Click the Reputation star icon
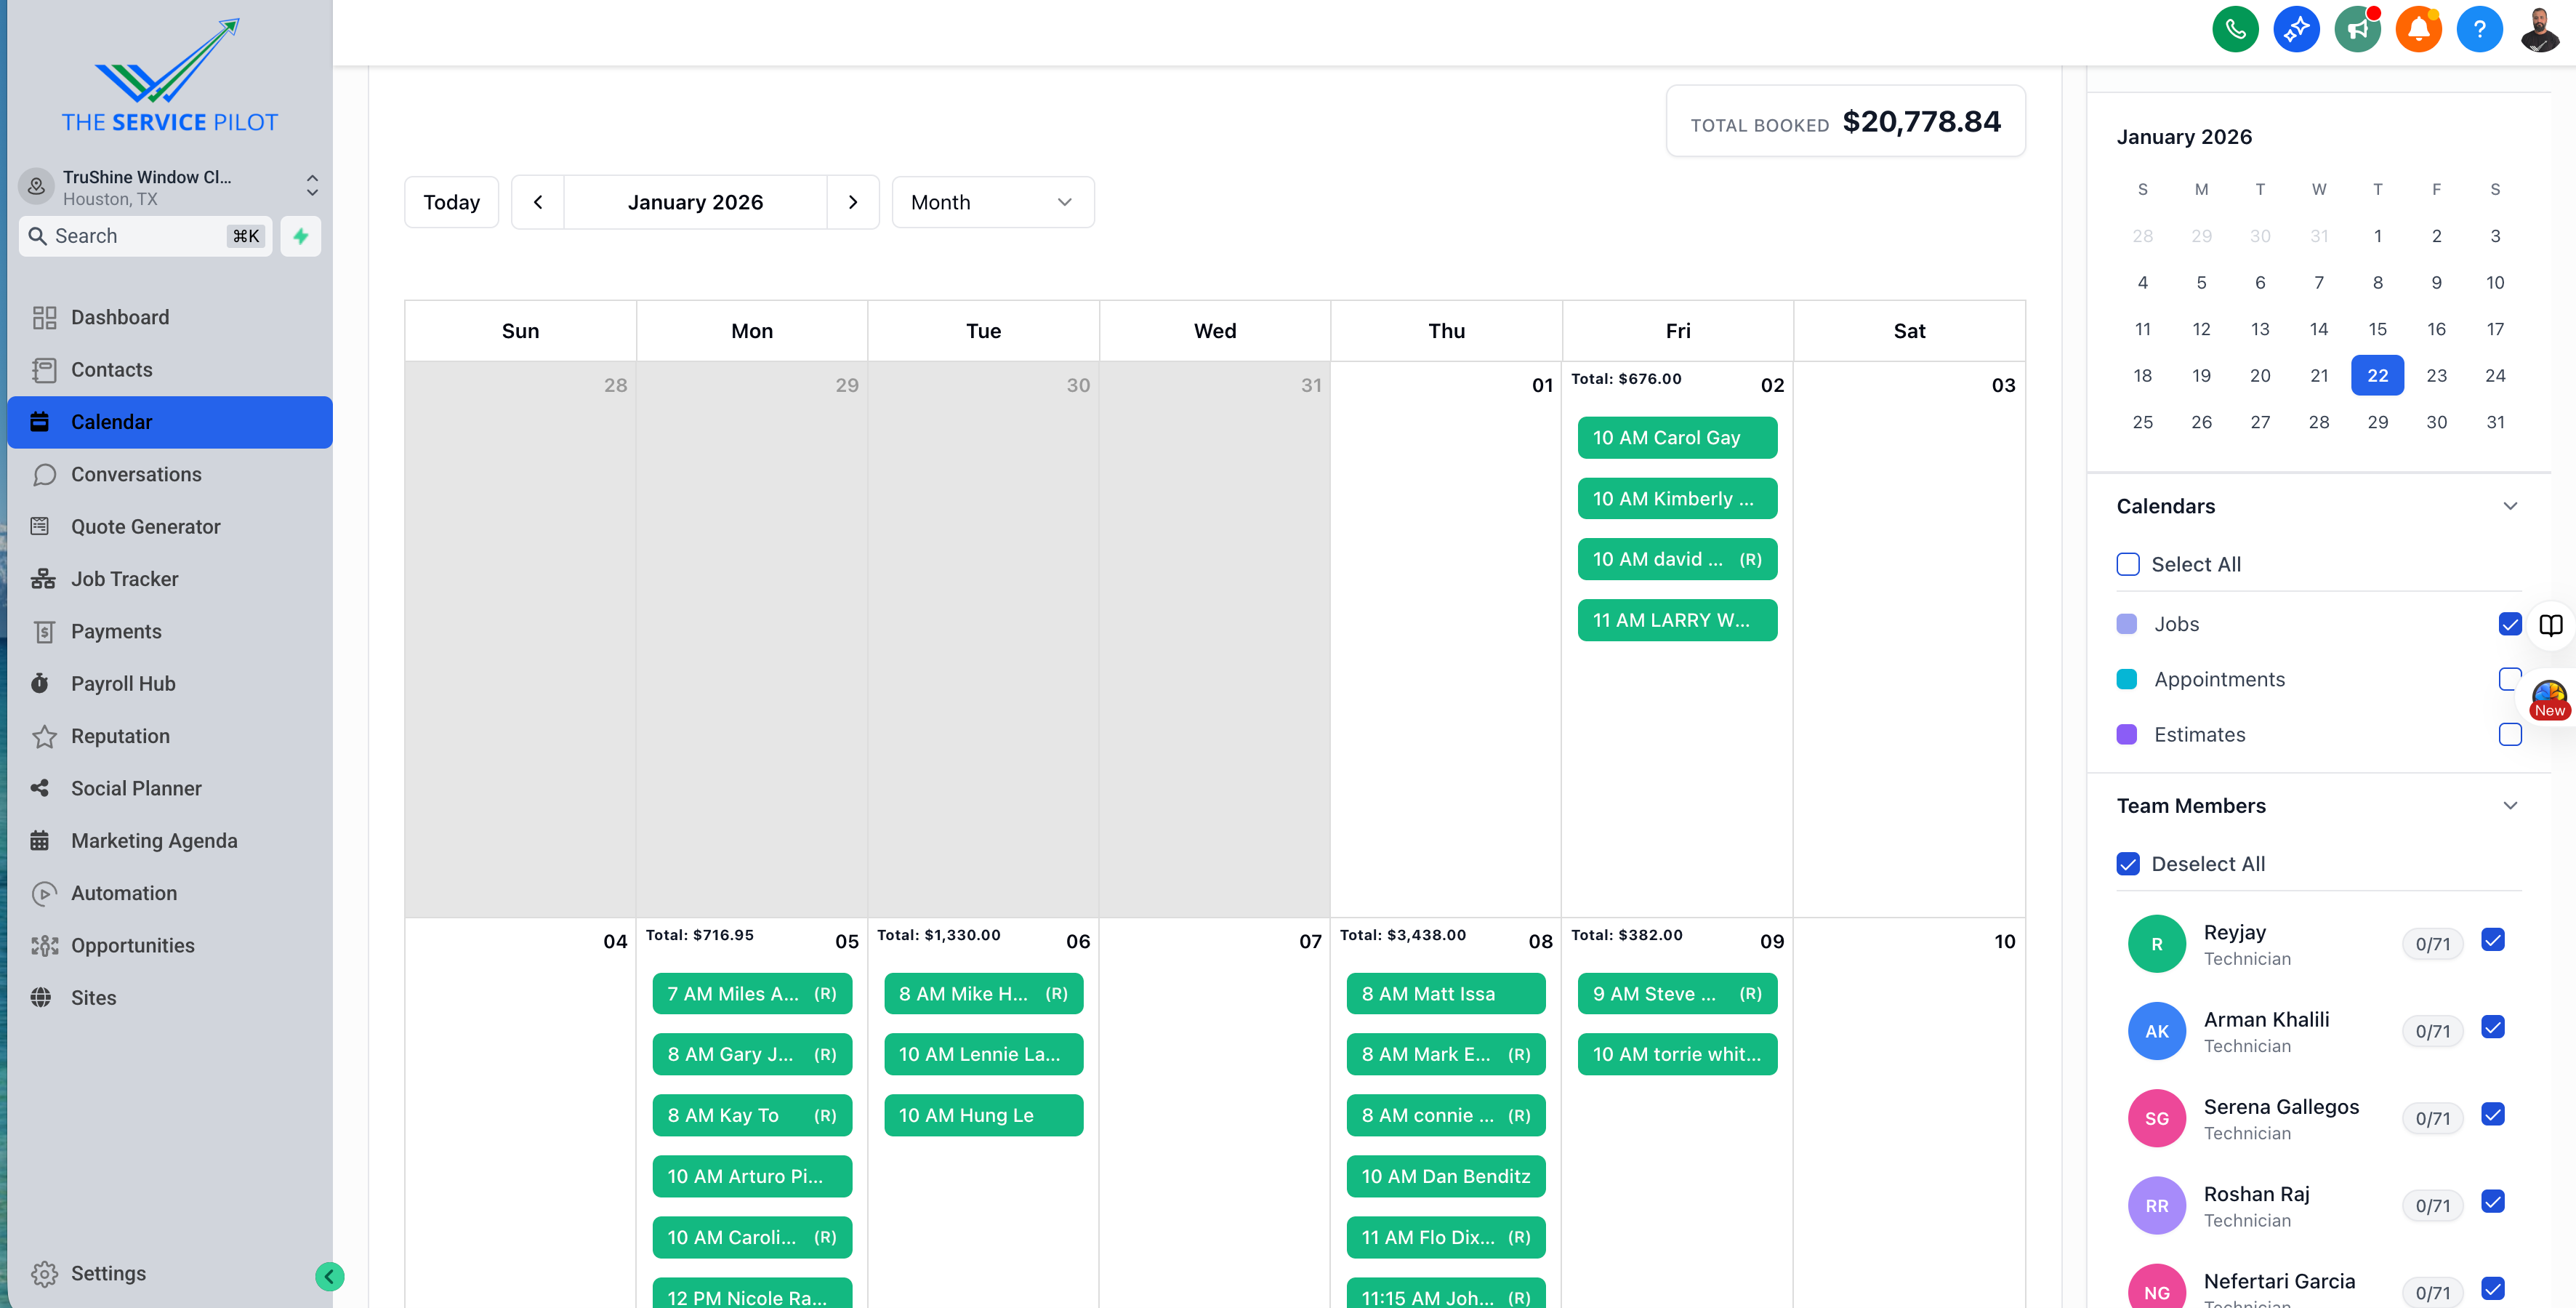This screenshot has width=2576, height=1308. pos(44,737)
